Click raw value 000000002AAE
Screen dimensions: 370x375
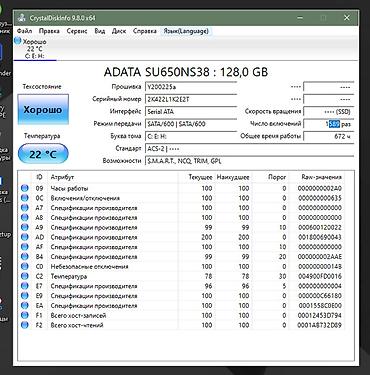[x=320, y=257]
